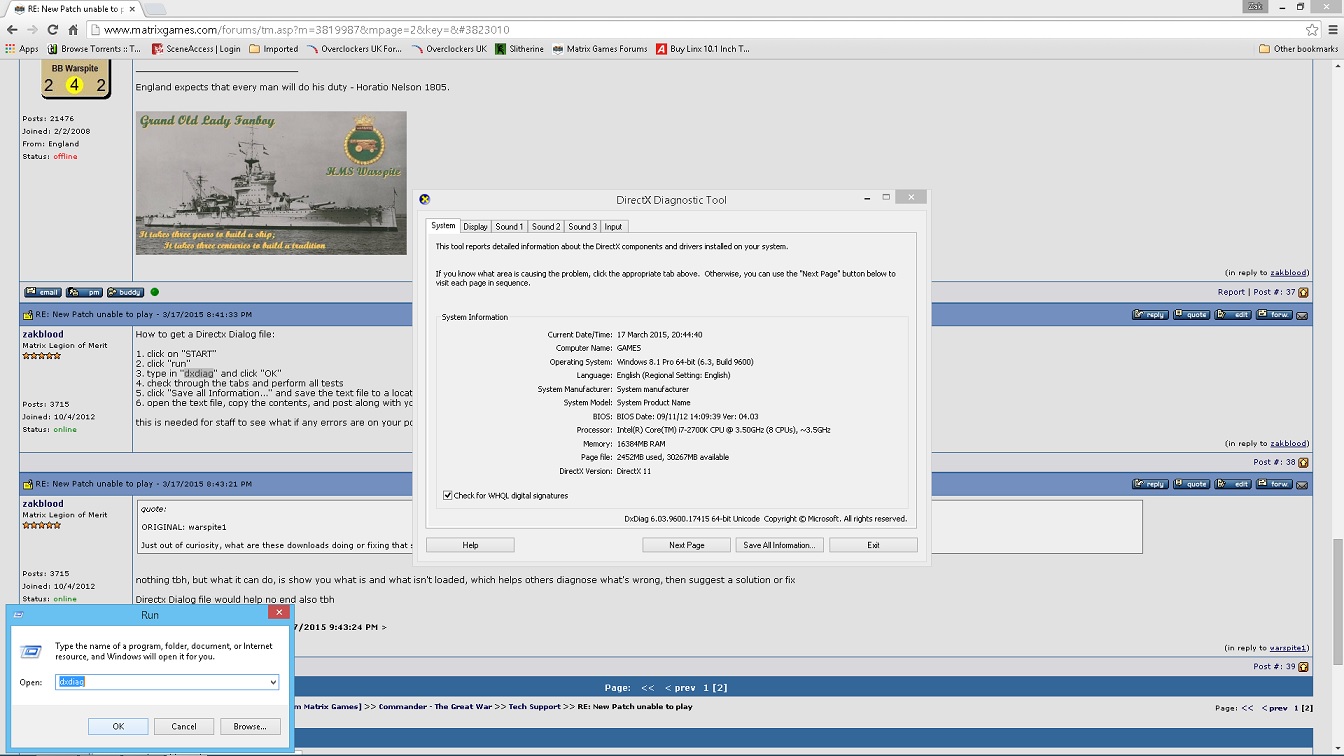Click the BB Warspite avatar badge

pyautogui.click(x=75, y=78)
